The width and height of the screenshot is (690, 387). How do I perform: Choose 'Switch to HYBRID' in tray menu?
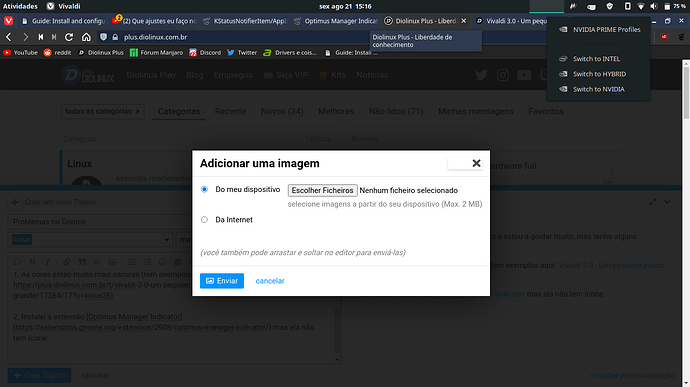pyautogui.click(x=598, y=74)
